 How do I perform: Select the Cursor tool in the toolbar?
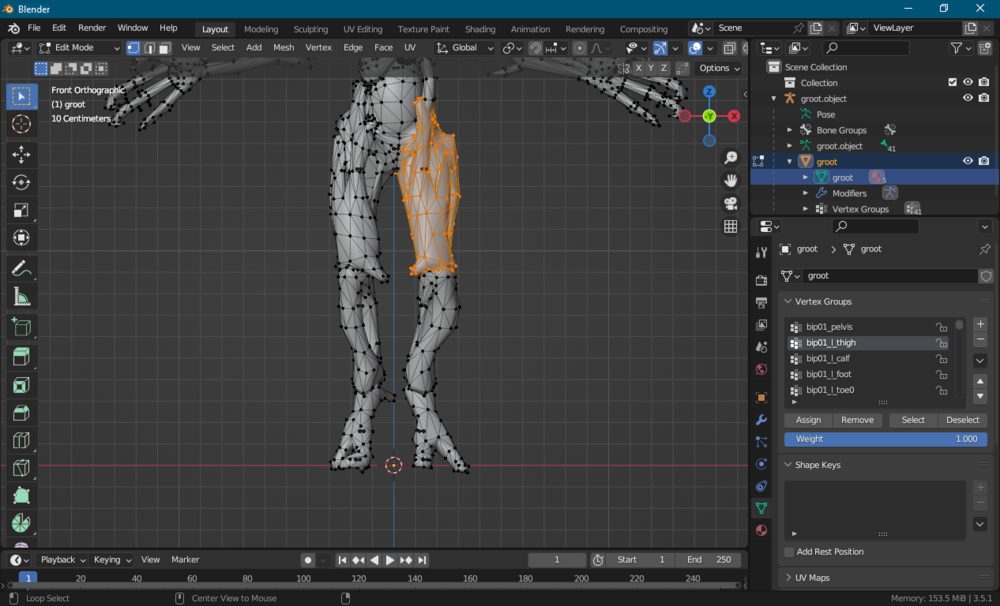21,123
